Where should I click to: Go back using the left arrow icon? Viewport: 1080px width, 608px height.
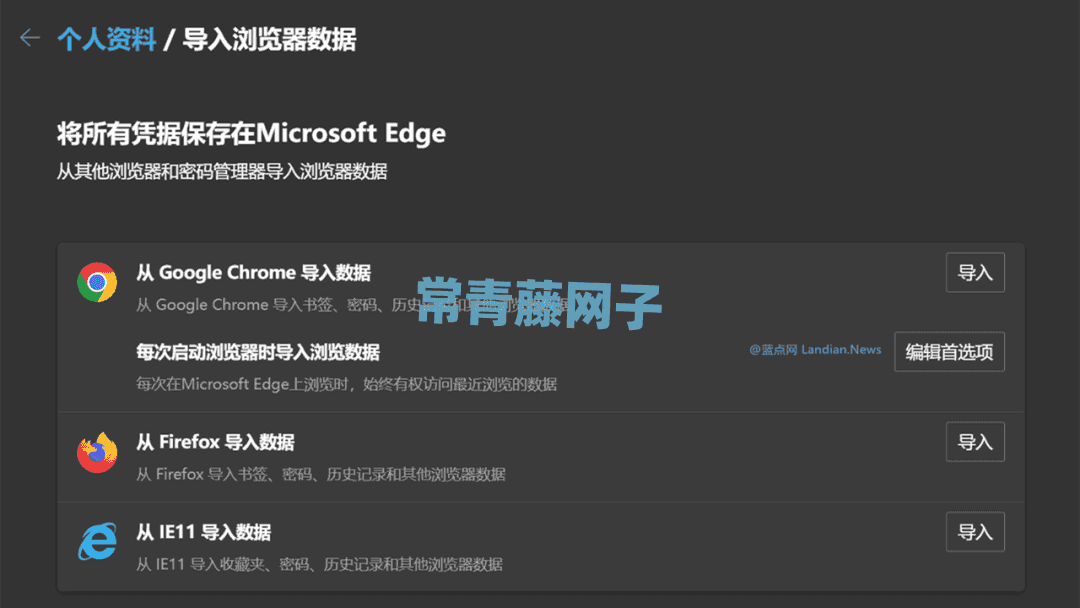tap(30, 38)
